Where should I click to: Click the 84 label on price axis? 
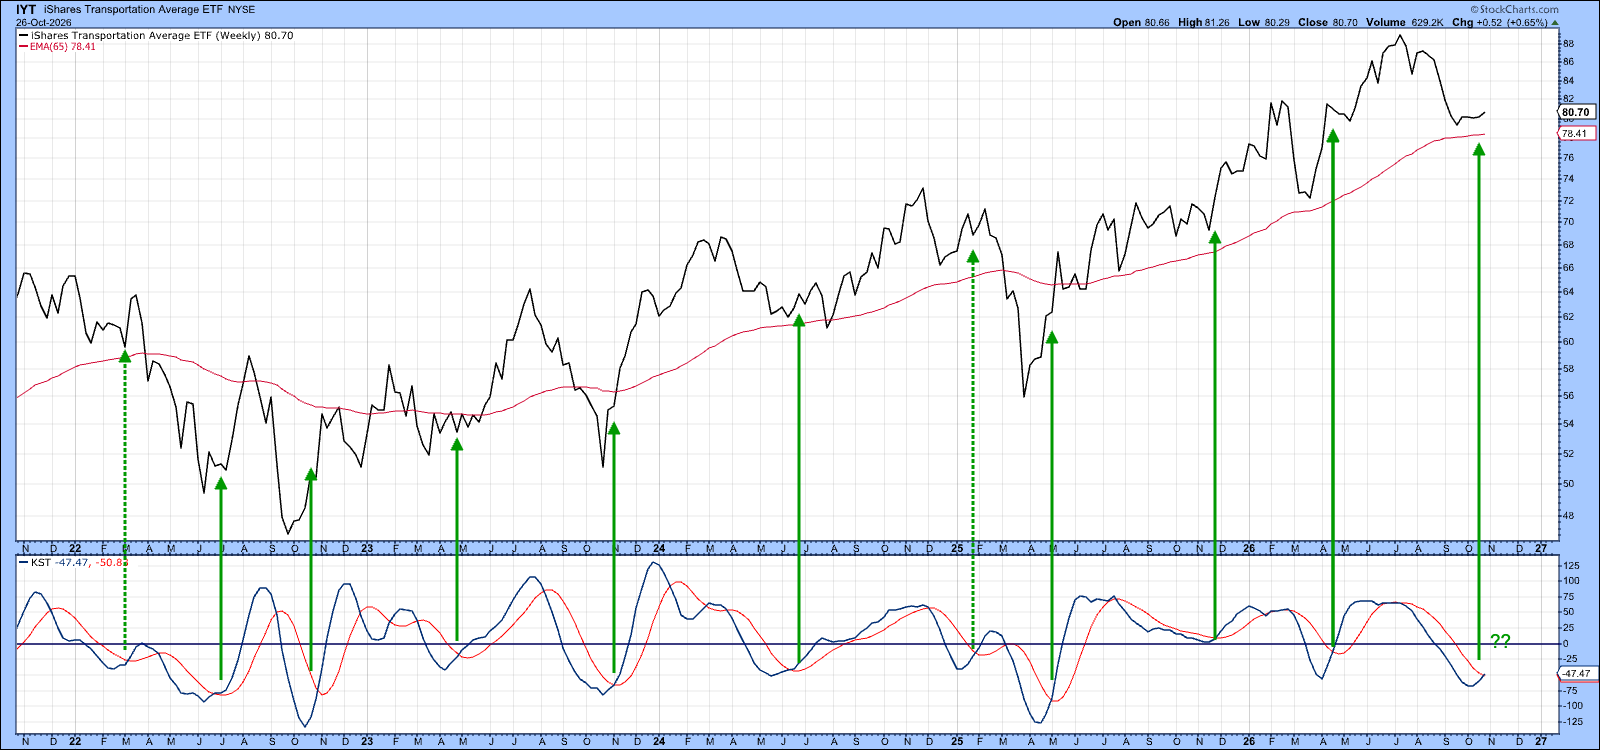(1568, 81)
